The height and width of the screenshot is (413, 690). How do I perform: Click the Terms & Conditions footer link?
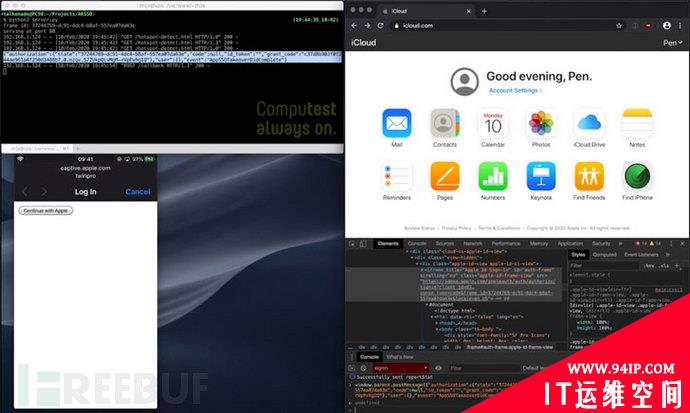(499, 228)
